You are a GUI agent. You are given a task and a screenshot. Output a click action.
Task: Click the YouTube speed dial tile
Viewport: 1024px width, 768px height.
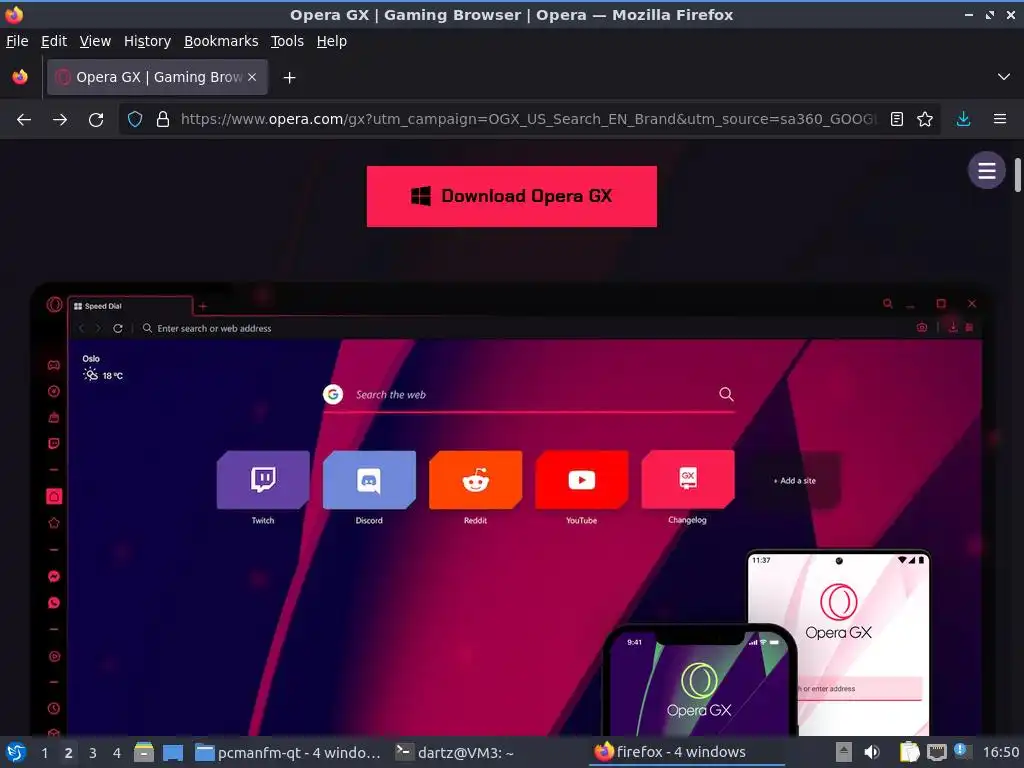coord(581,480)
